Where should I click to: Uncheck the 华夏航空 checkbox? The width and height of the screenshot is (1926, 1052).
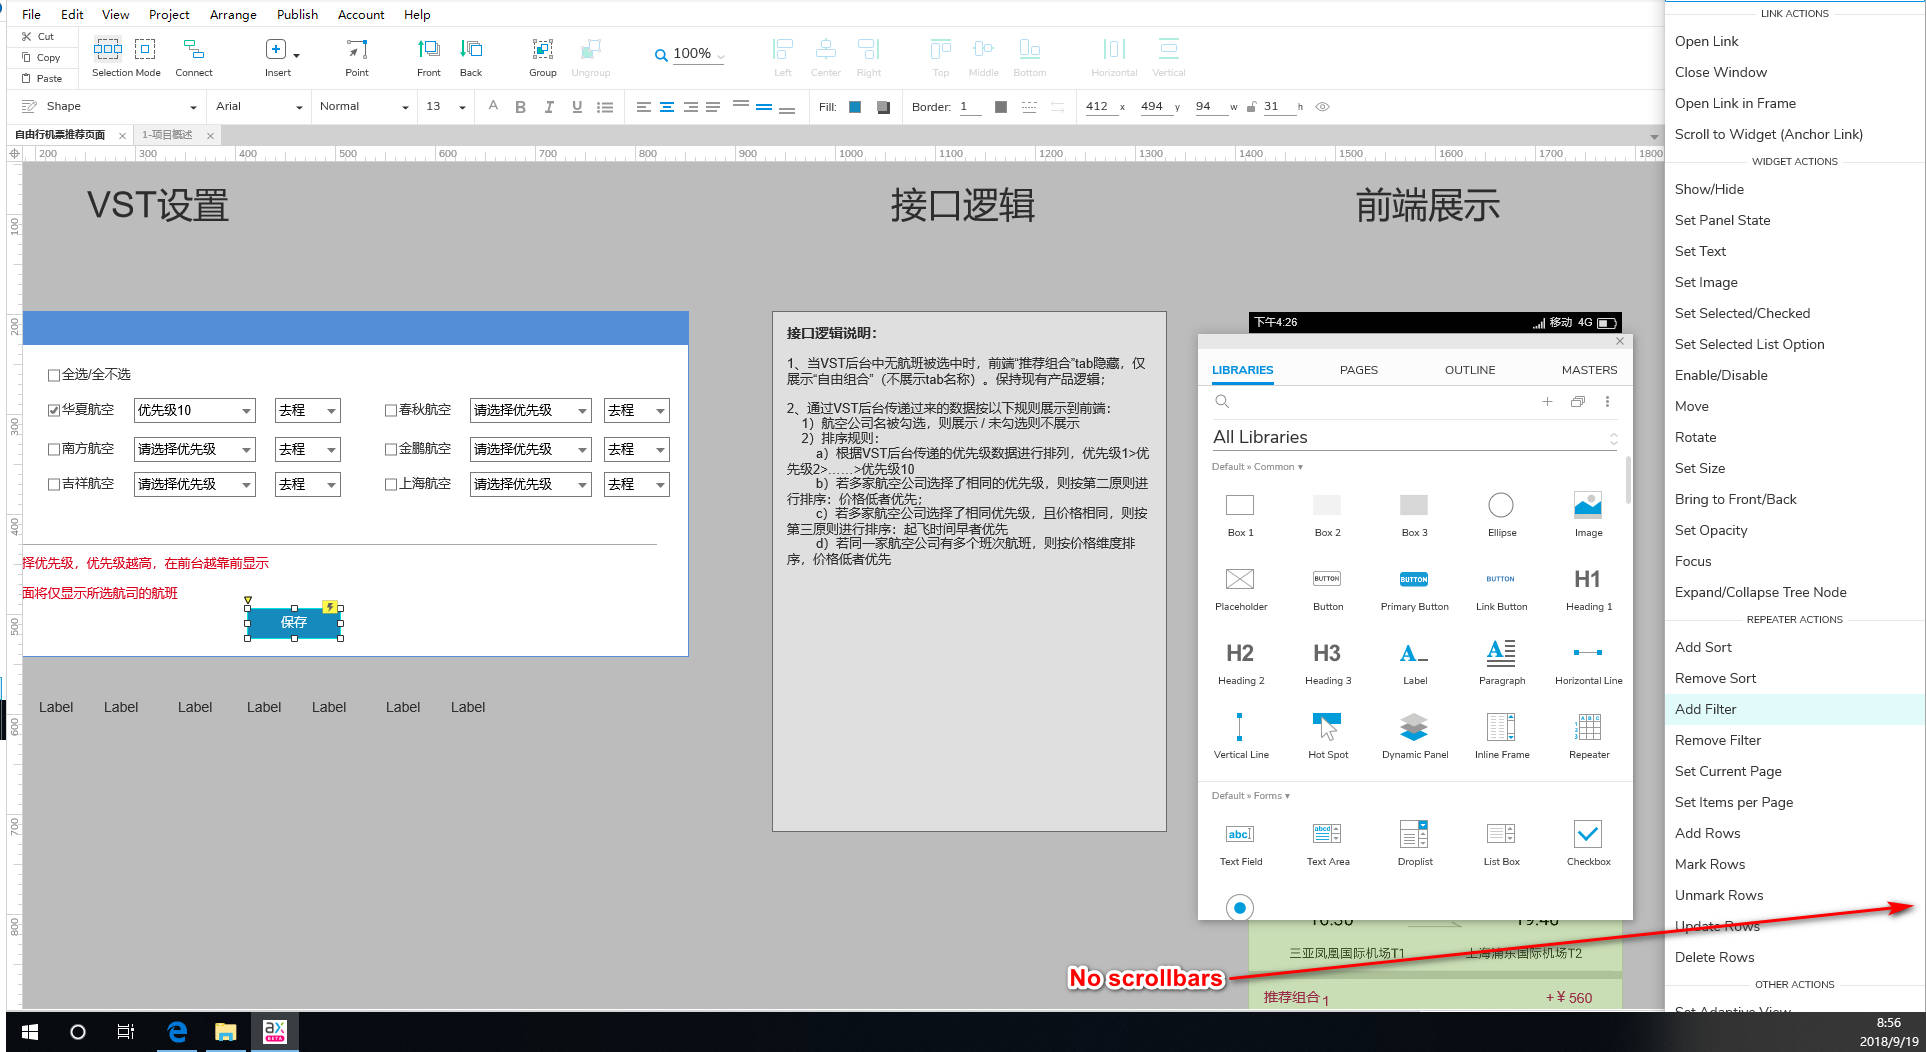(54, 410)
